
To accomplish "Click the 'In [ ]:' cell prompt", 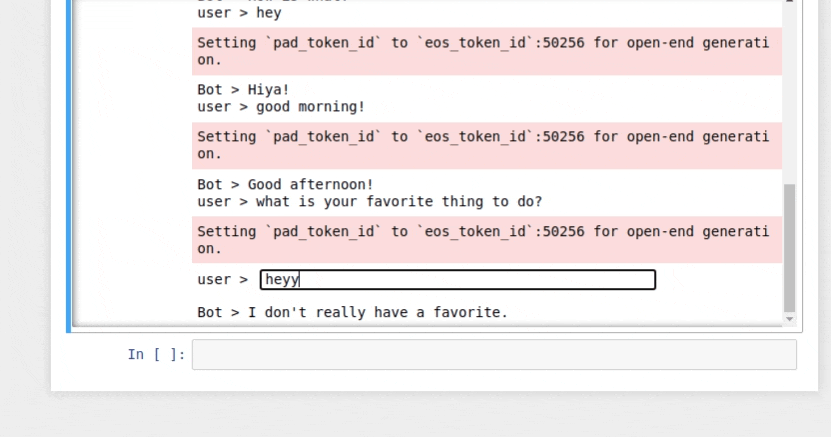I will point(156,354).
